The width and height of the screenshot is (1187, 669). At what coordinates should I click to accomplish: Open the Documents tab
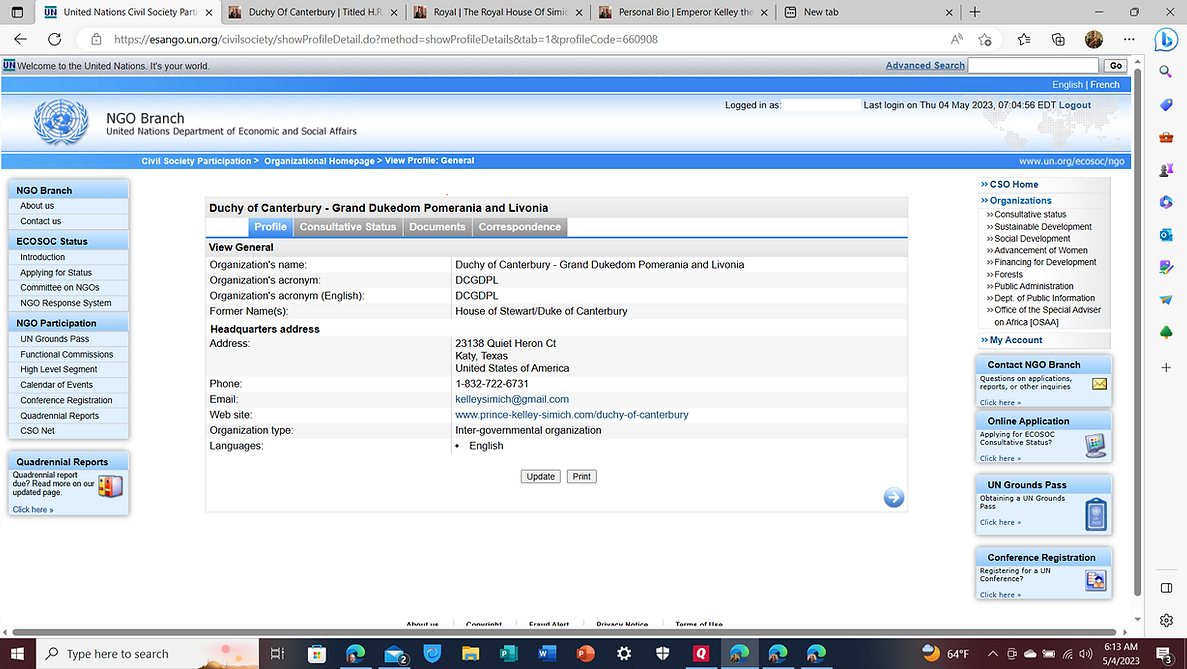point(437,227)
